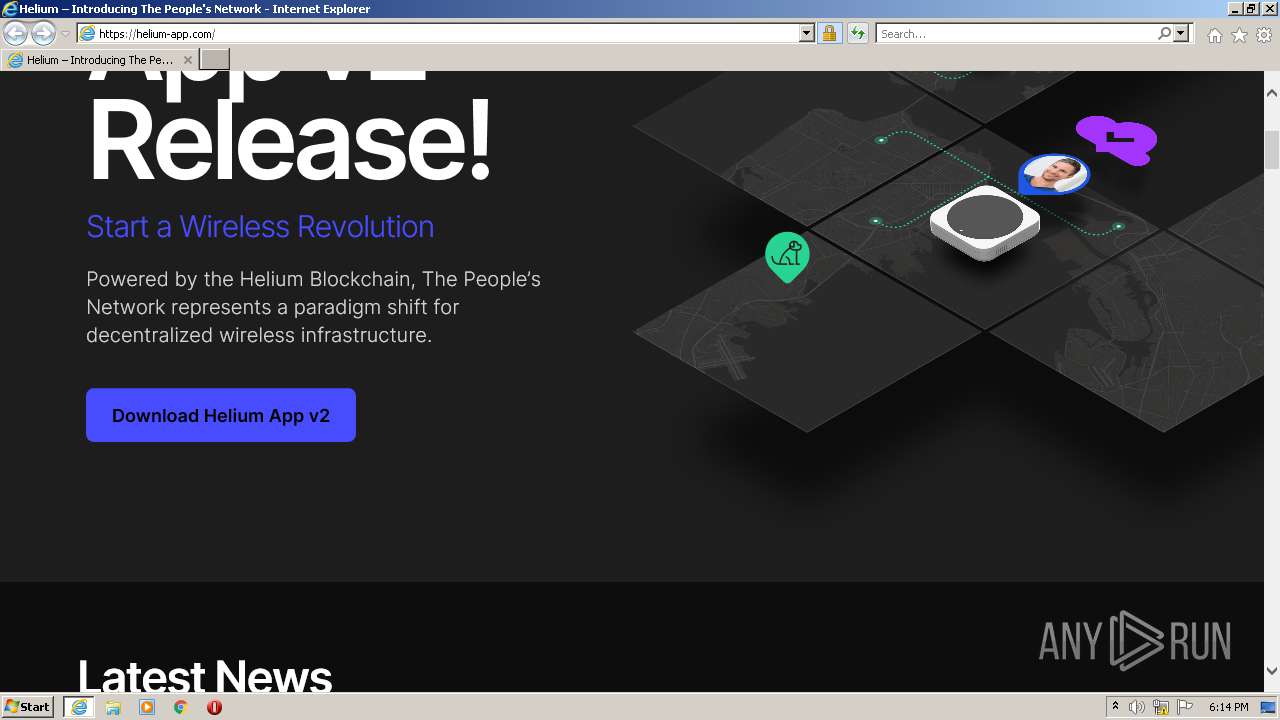Go forward with the browser Forward arrow
The image size is (1280, 720).
point(43,34)
